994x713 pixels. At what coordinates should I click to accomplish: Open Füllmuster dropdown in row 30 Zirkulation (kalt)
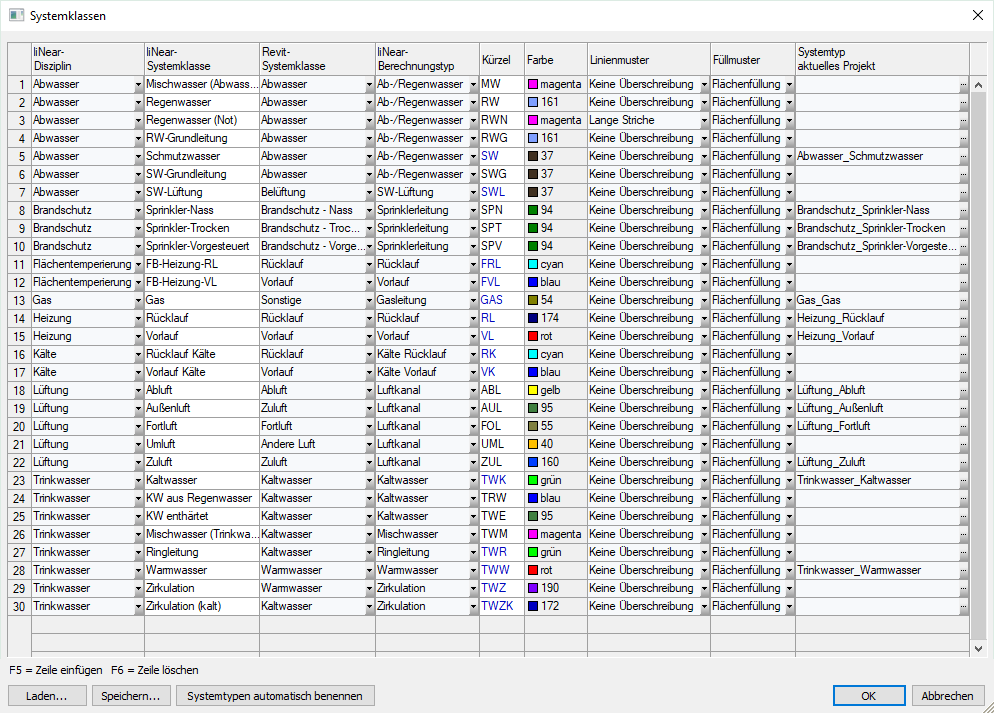(789, 607)
